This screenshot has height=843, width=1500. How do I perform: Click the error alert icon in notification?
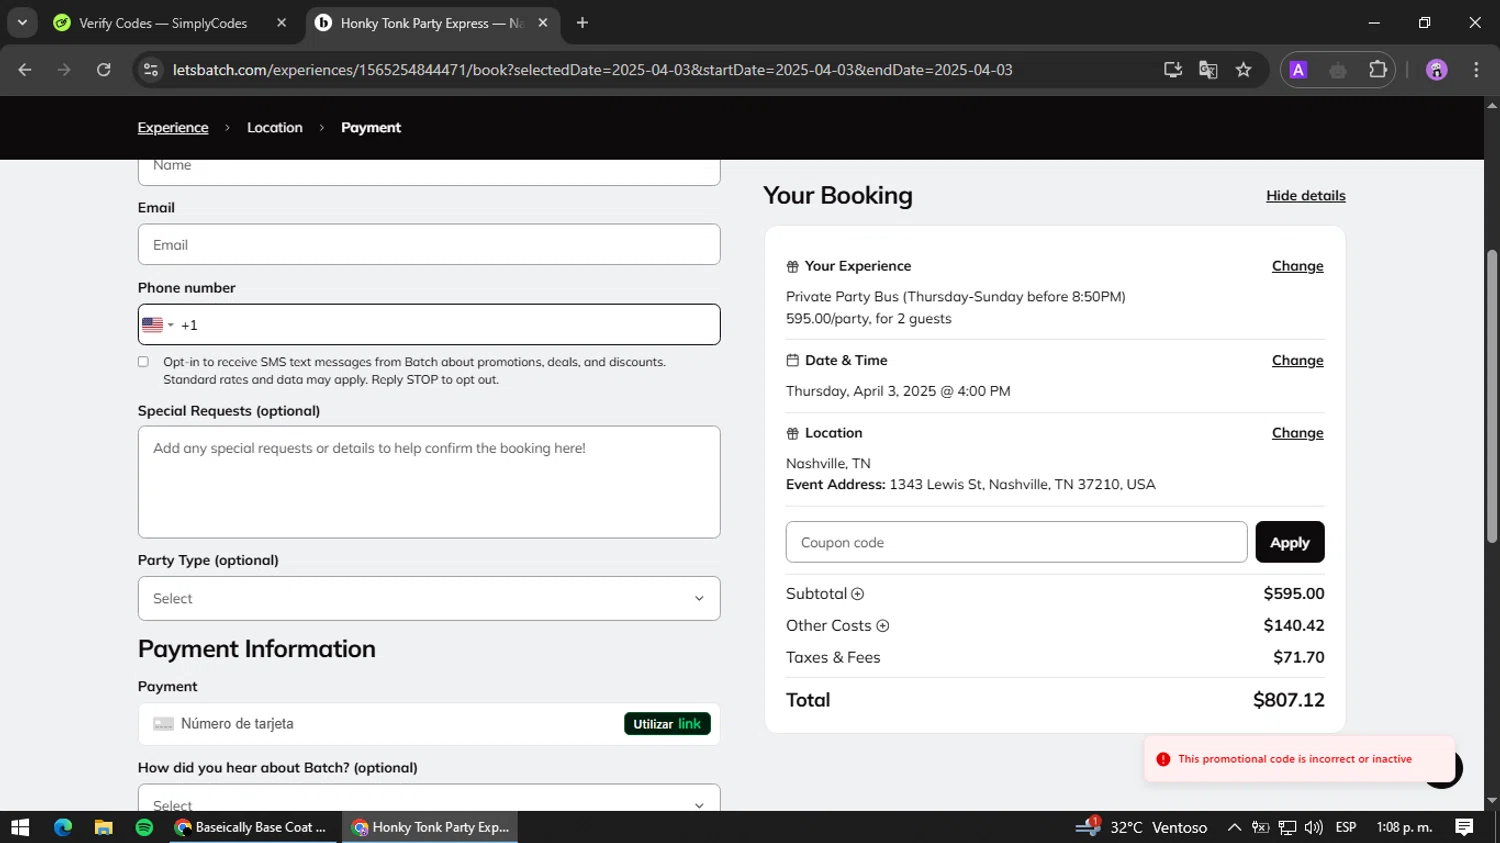(1163, 759)
